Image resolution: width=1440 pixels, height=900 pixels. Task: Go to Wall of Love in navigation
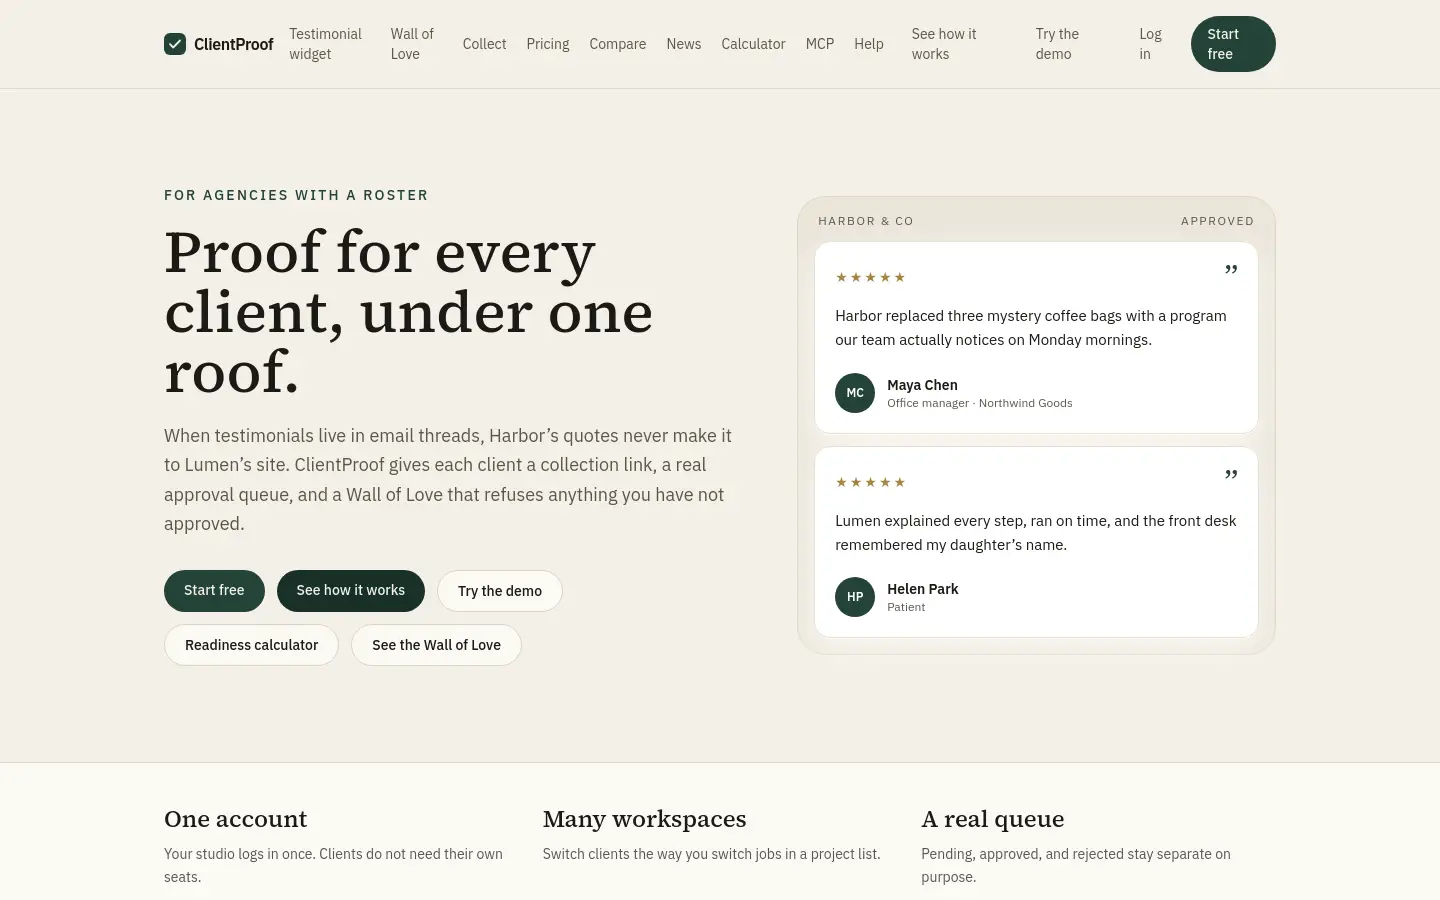413,44
